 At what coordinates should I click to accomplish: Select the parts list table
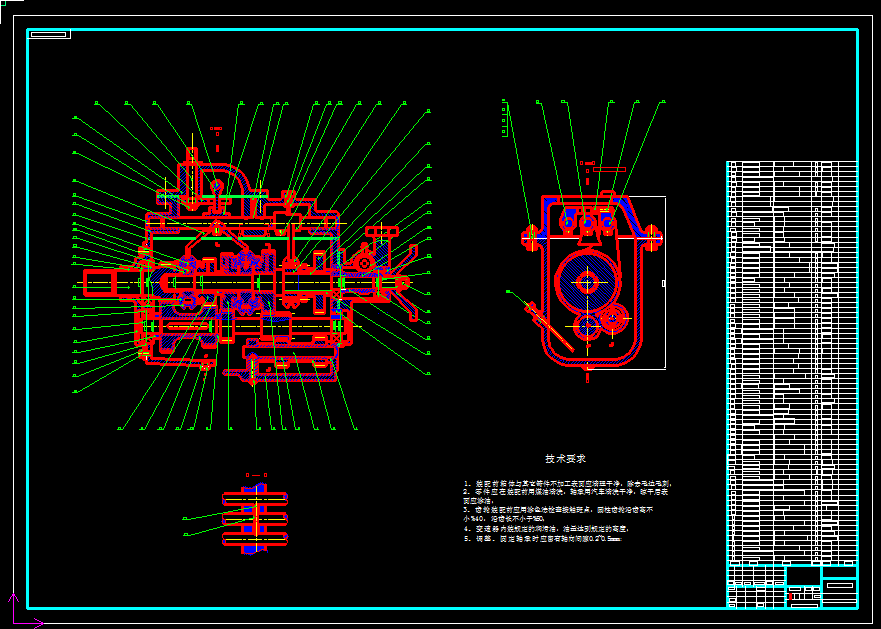coord(792,363)
